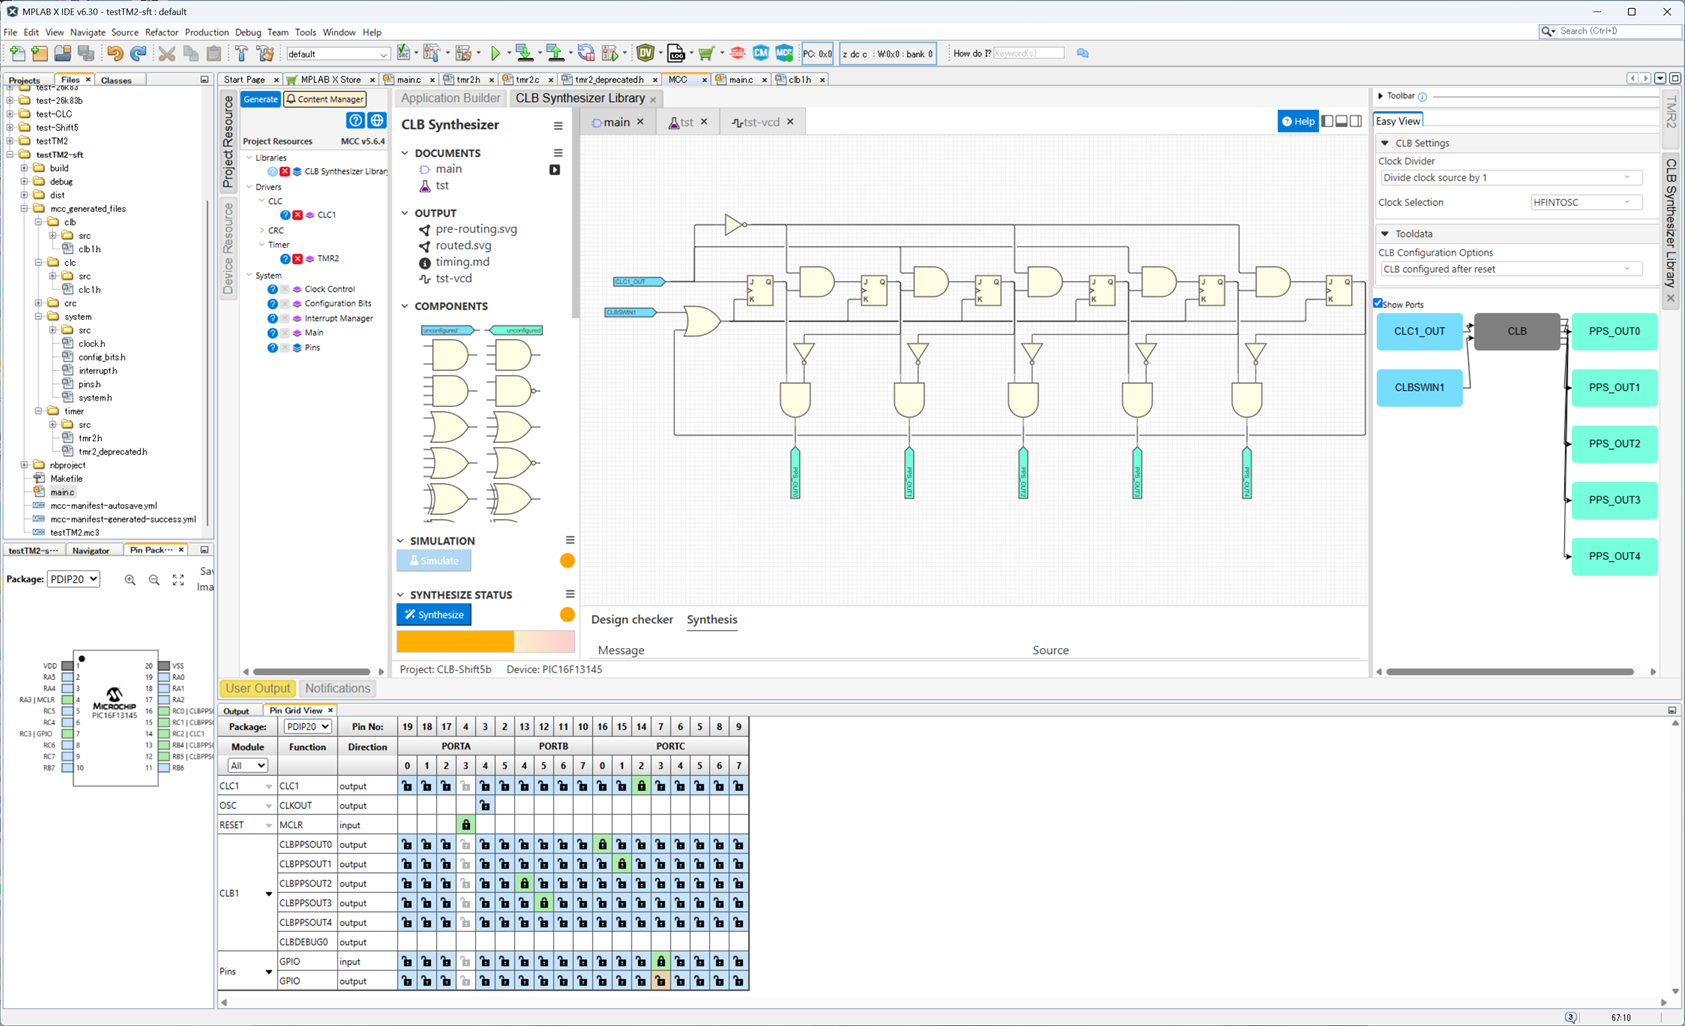This screenshot has width=1685, height=1026.
Task: Click the Undo toolbar icon
Action: (x=115, y=53)
